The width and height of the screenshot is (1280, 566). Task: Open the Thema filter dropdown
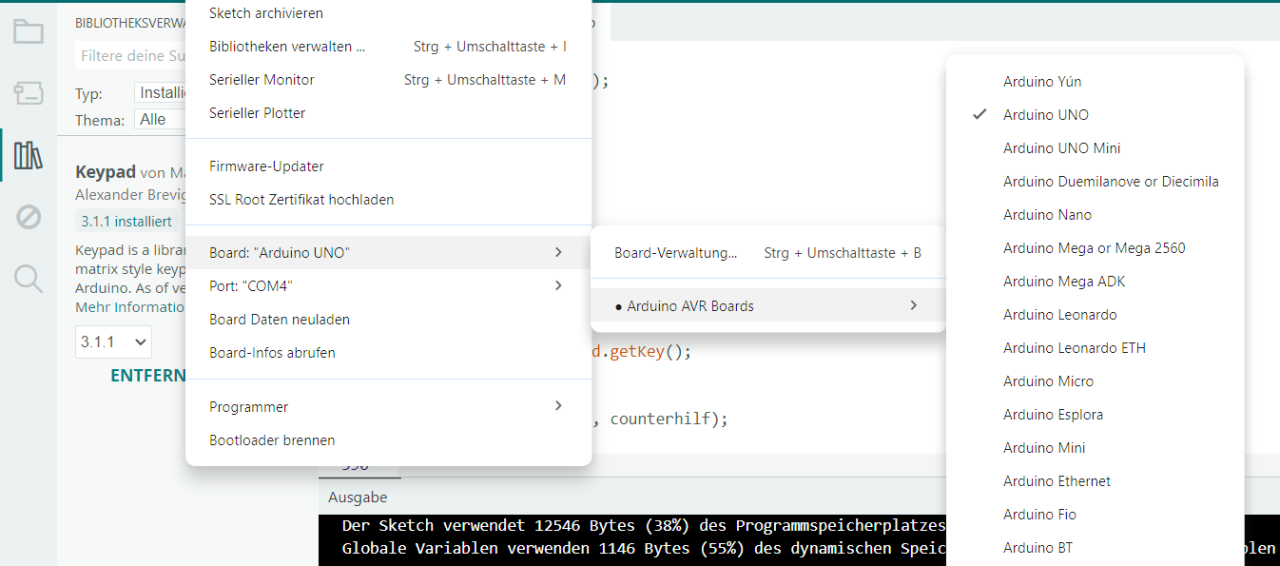(x=162, y=119)
